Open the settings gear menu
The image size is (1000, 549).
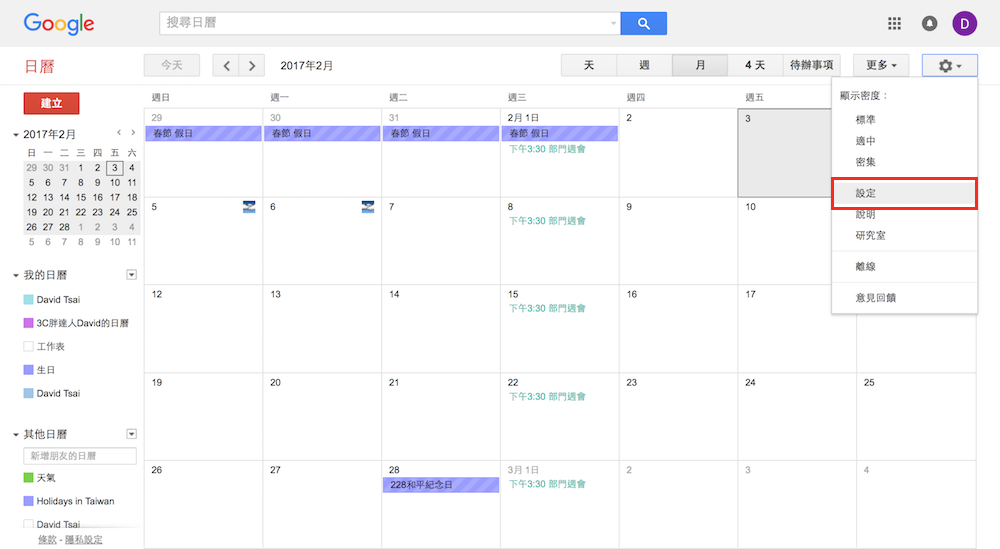949,65
